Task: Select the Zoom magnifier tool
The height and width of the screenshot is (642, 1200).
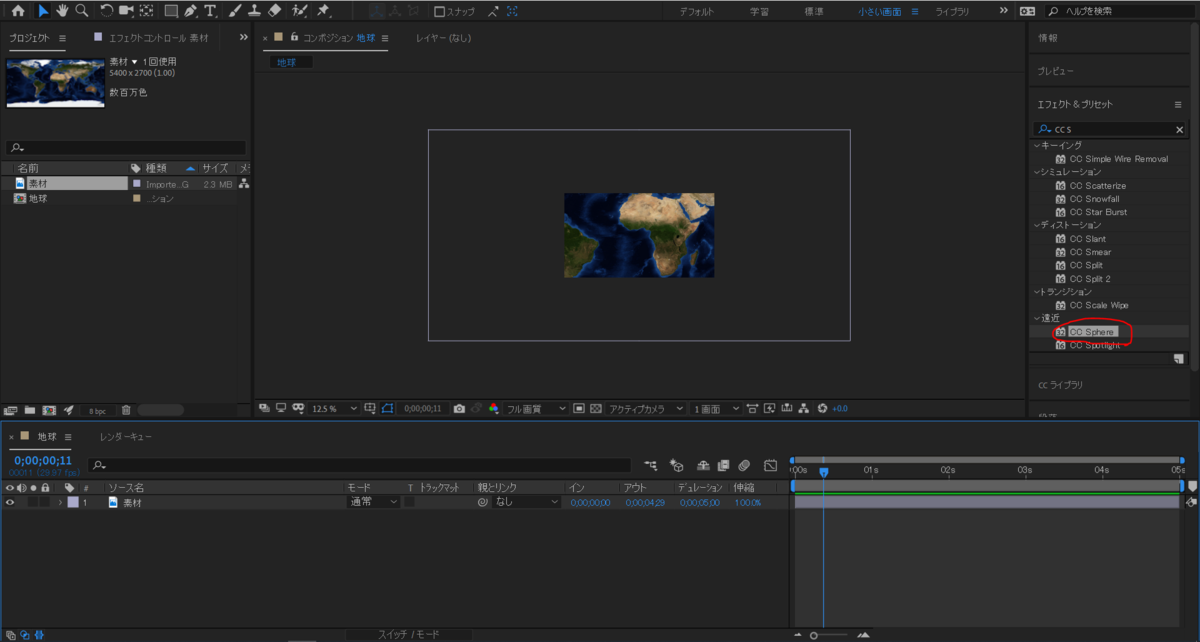Action: click(80, 11)
